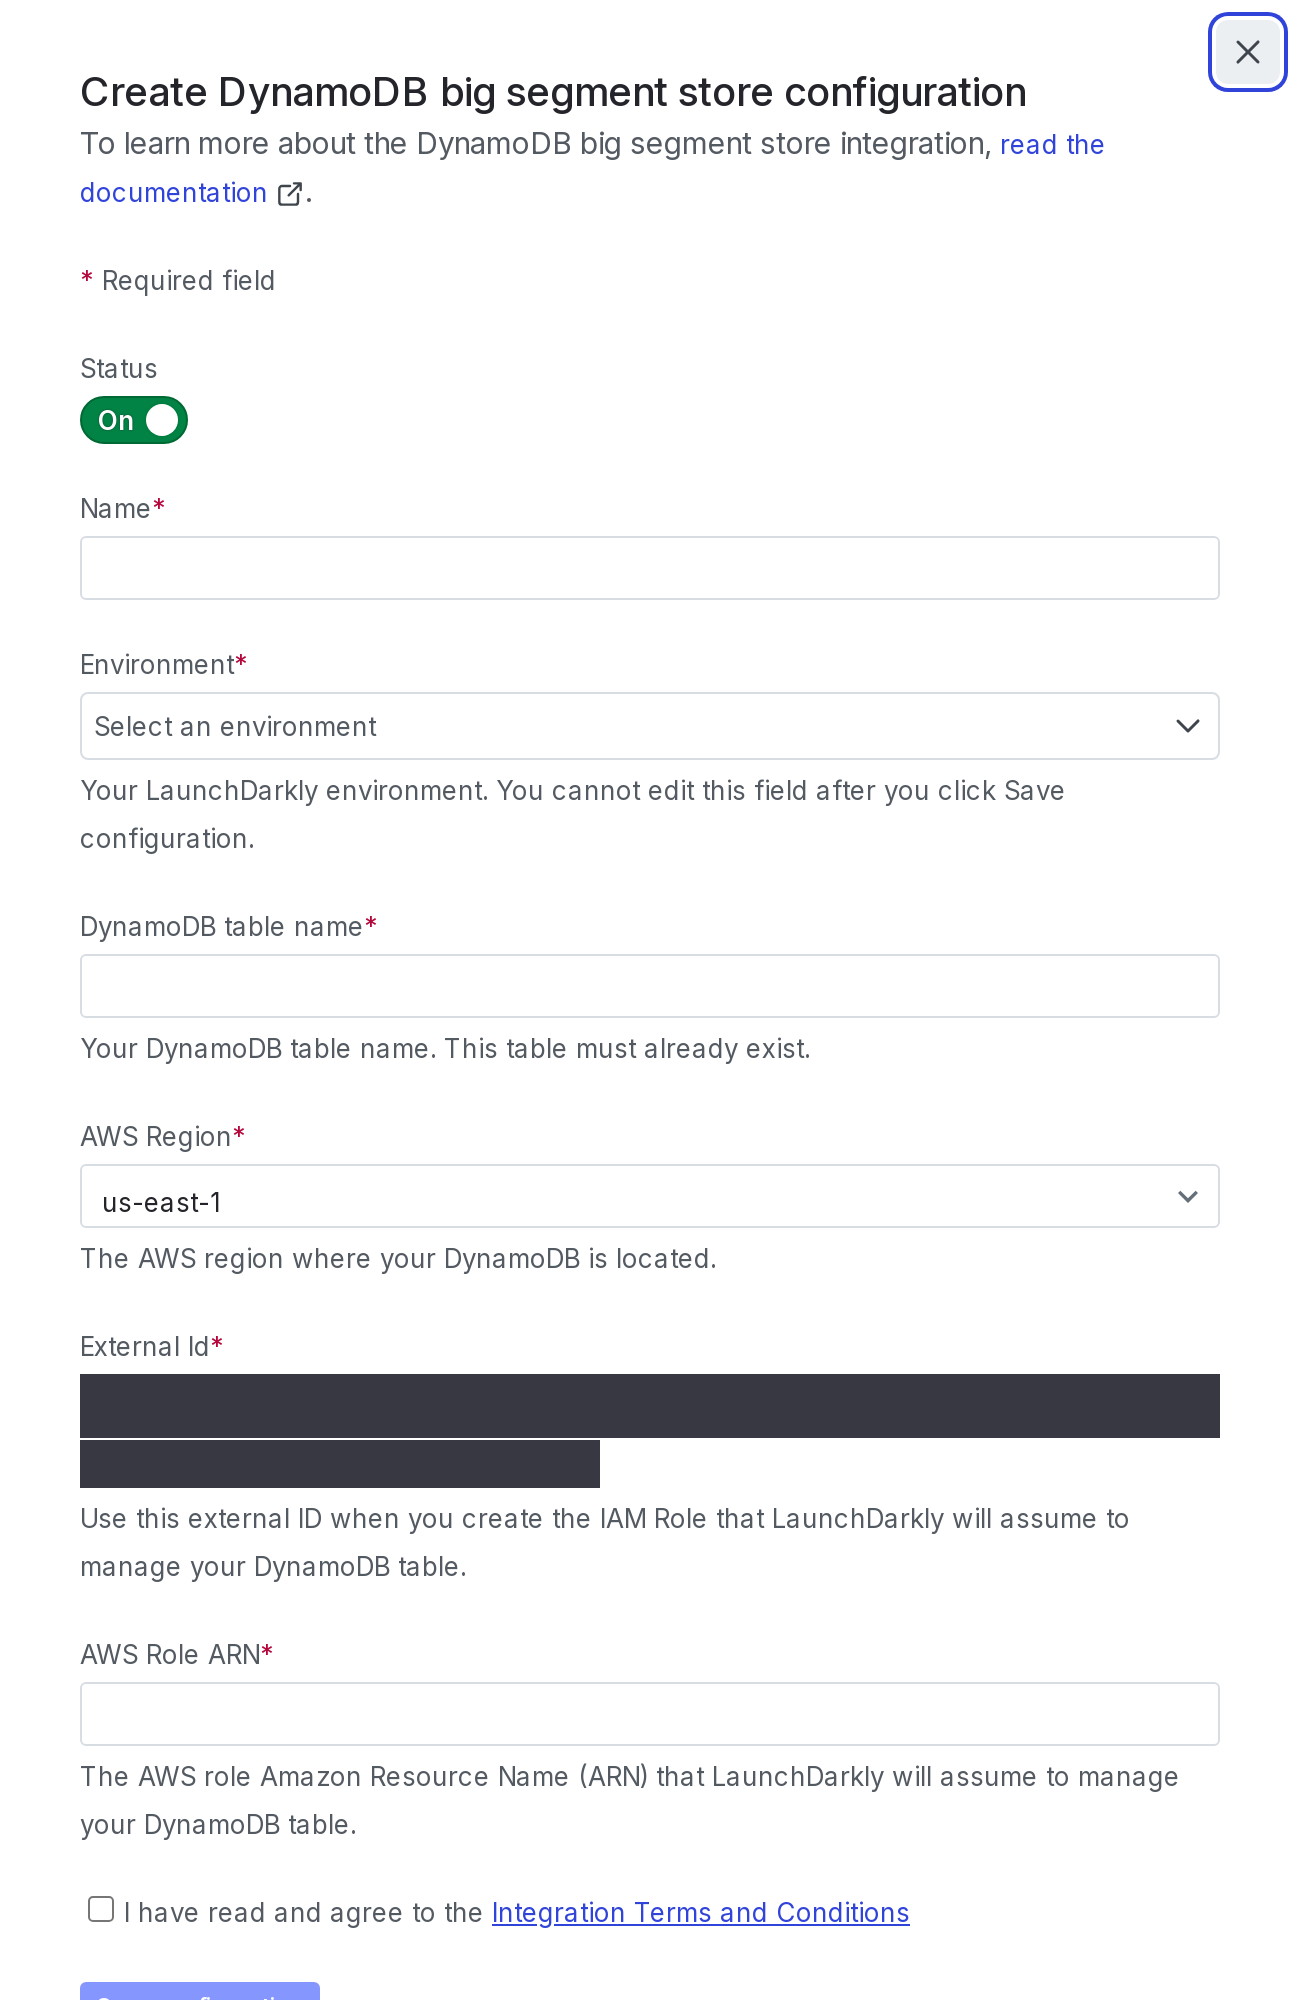The height and width of the screenshot is (2000, 1300).
Task: Click the chevron on the AWS Region selector
Action: (x=1188, y=1196)
